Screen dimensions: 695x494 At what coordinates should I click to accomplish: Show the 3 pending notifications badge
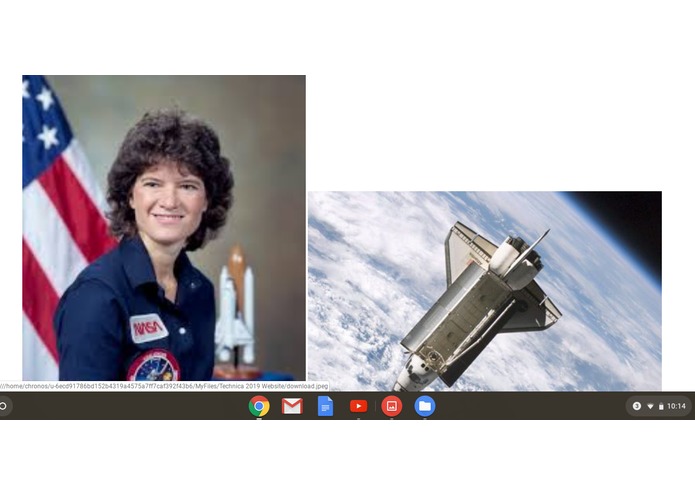pos(636,406)
